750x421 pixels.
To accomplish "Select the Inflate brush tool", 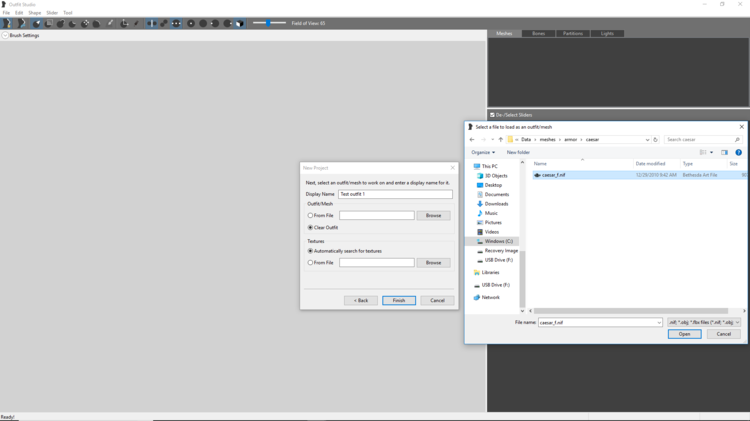I will (x=60, y=23).
